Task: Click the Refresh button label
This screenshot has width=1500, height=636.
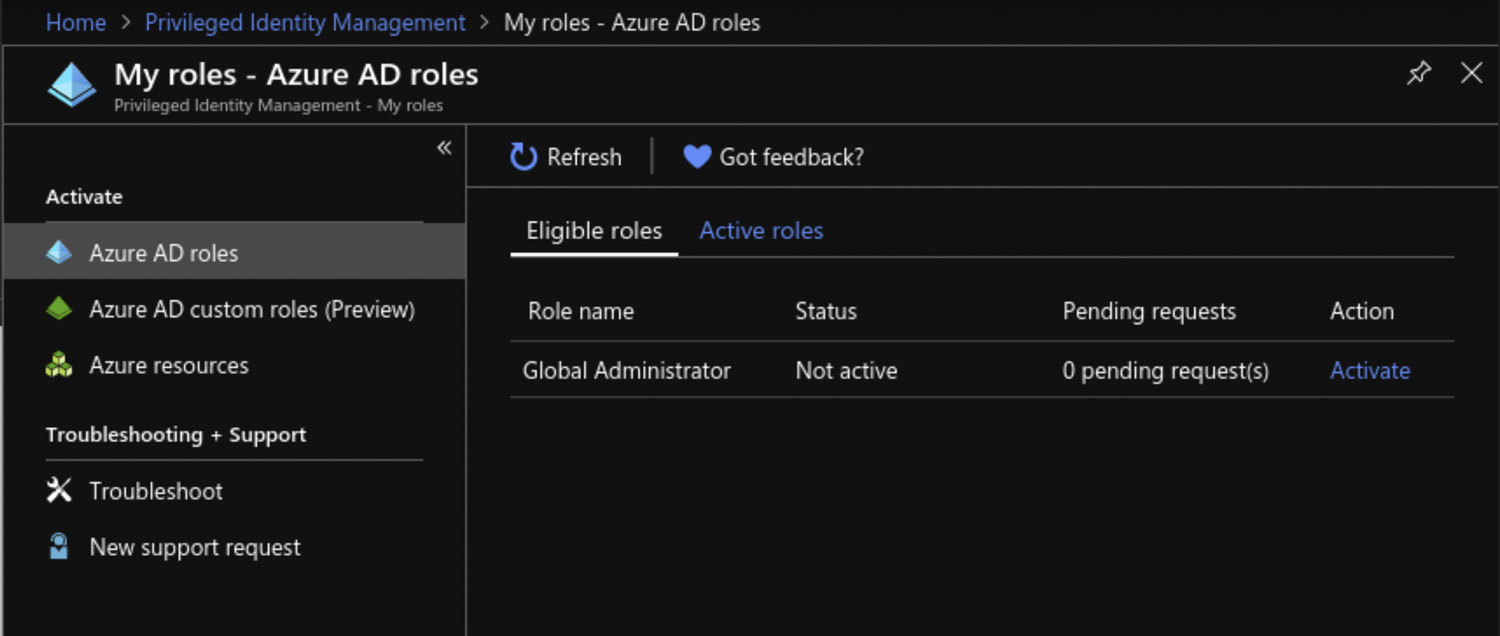Action: pos(584,157)
